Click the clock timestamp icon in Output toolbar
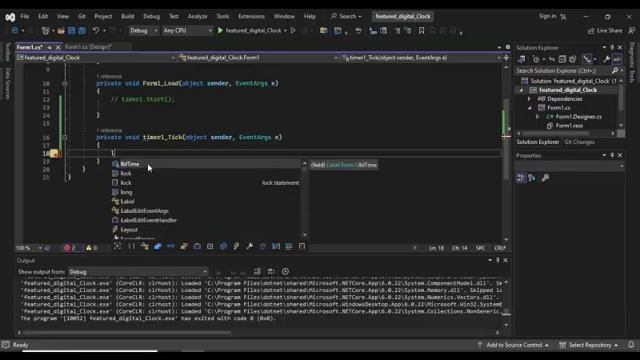Image resolution: width=640 pixels, height=360 pixels. click(285, 271)
